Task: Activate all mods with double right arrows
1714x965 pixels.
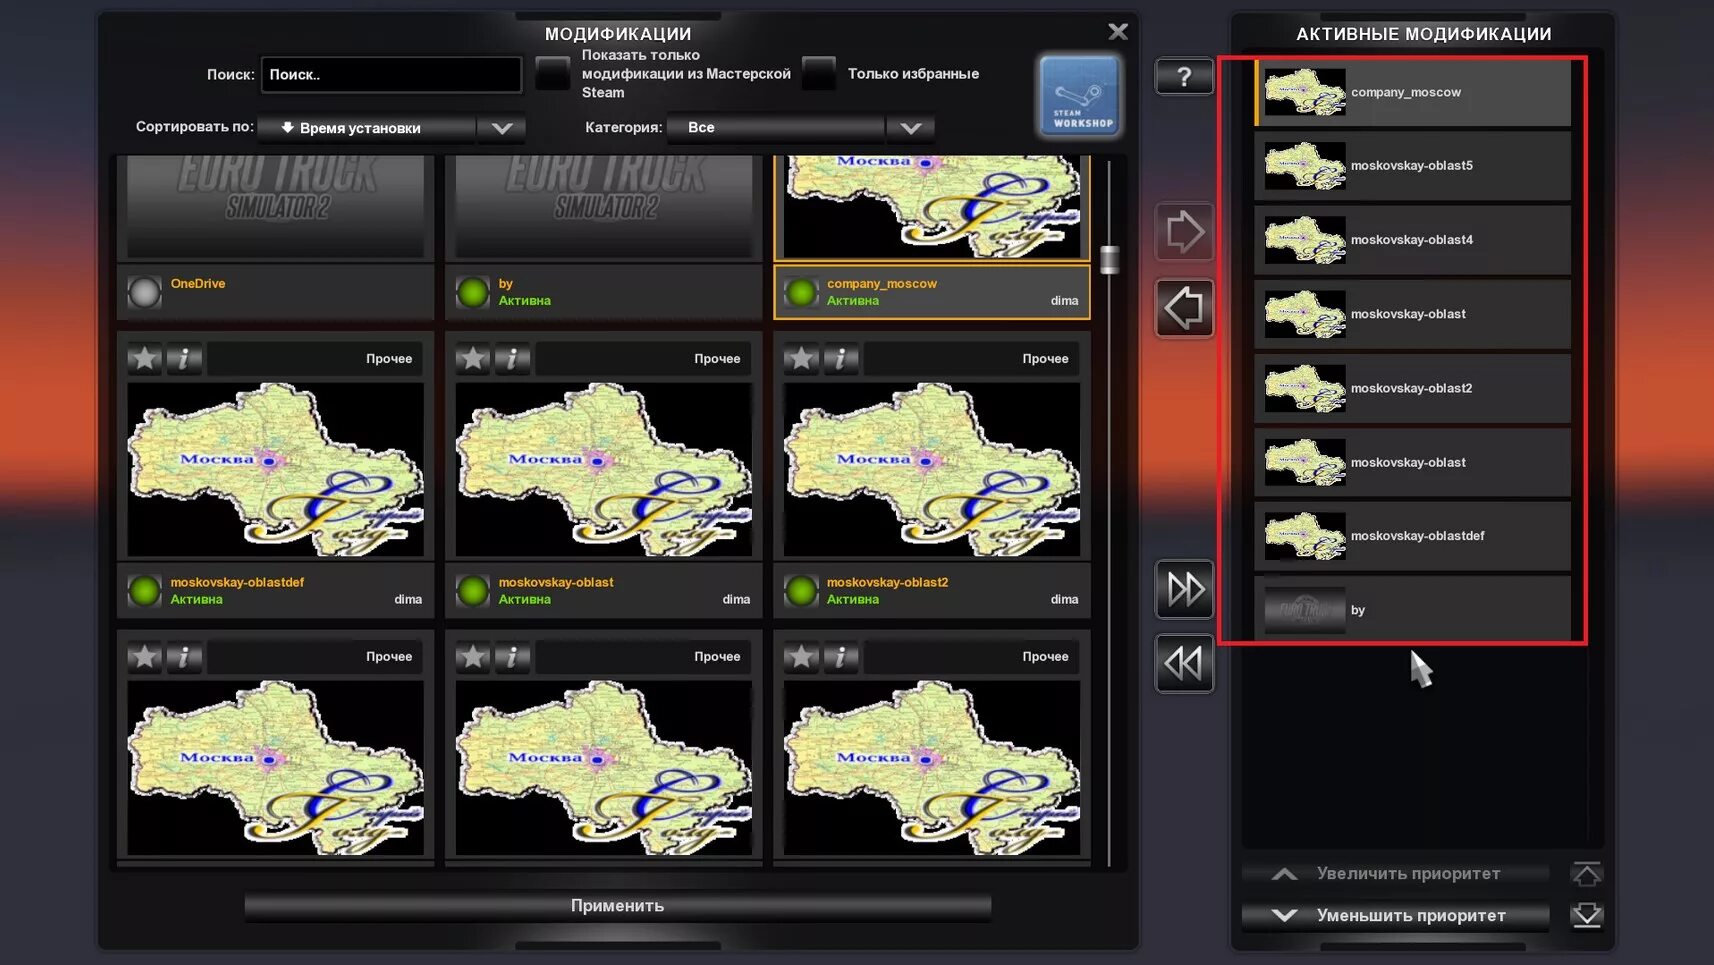Action: pos(1184,589)
